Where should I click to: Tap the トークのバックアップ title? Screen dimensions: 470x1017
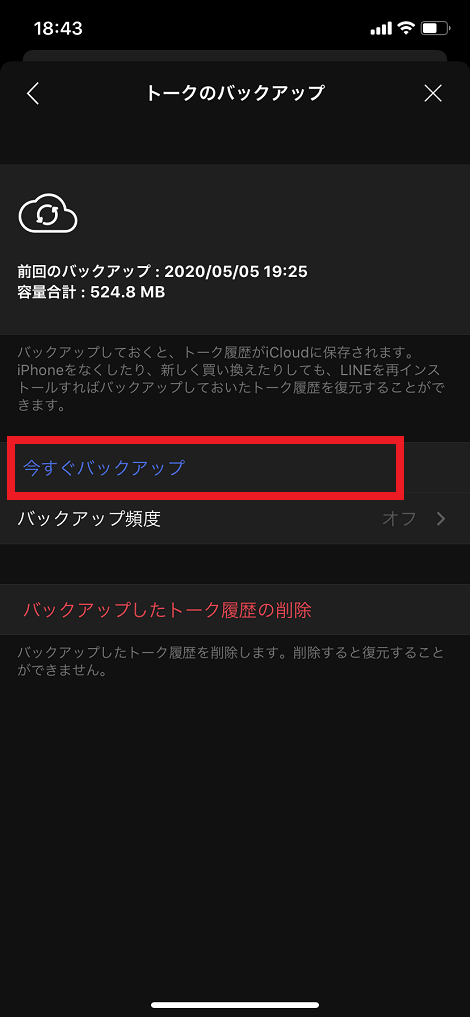[x=235, y=93]
